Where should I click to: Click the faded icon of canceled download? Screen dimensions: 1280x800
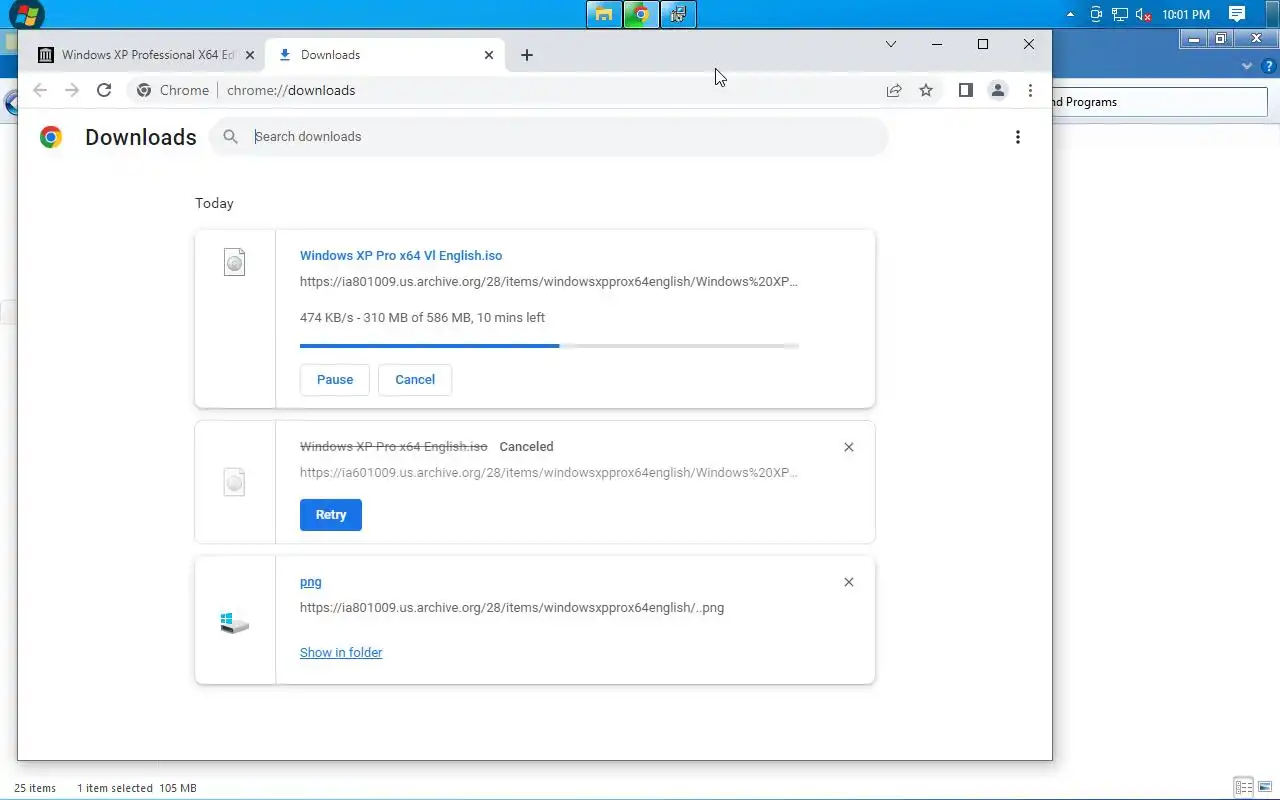point(234,483)
